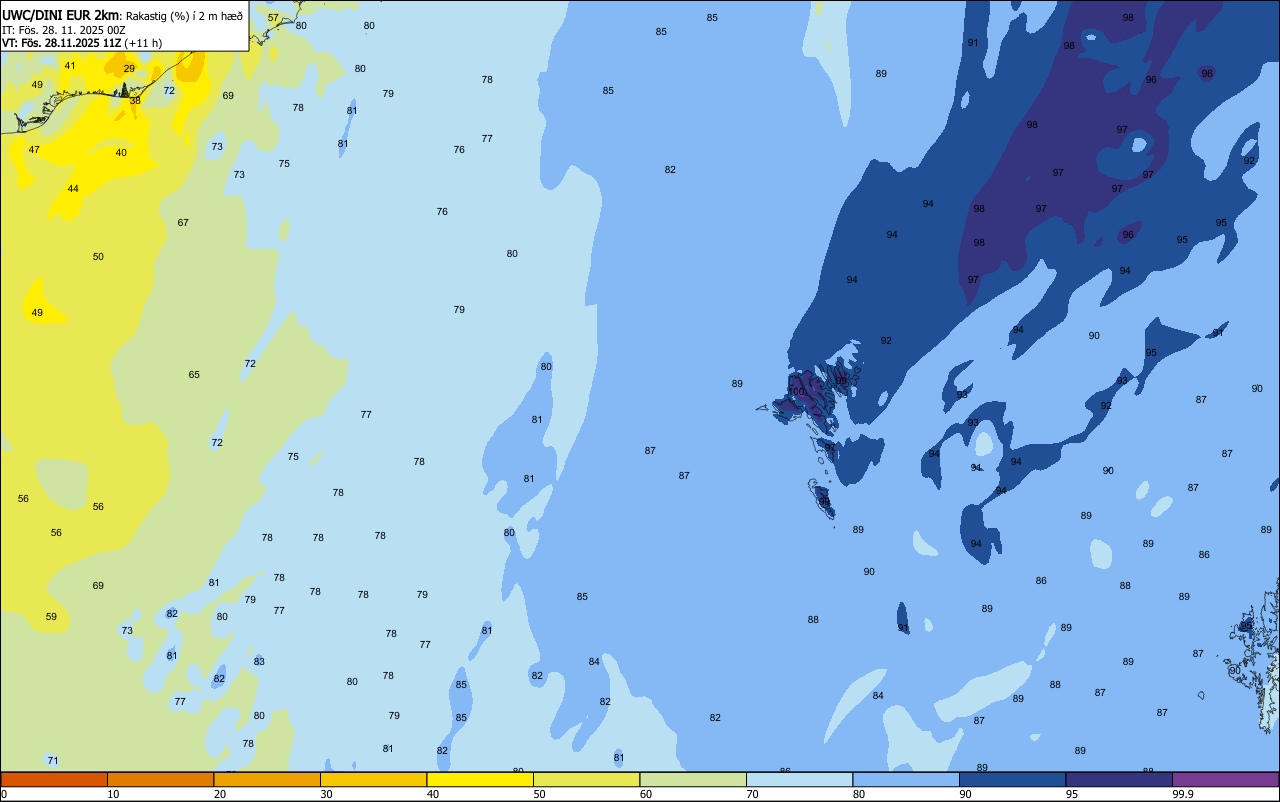Select the map value 57 near the top
The image size is (1280, 802).
point(273,18)
